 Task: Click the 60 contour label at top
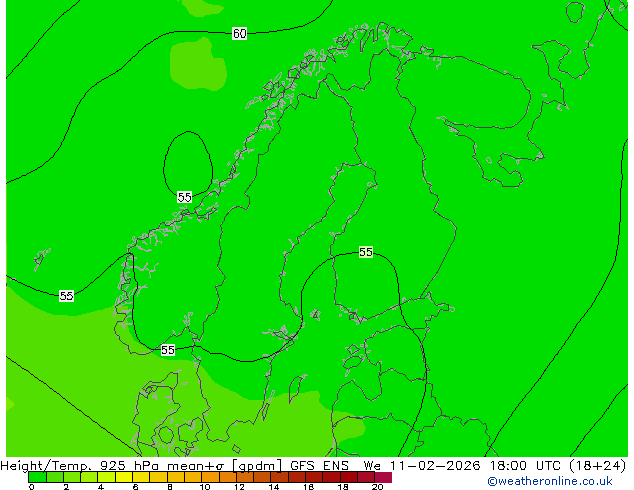[240, 34]
